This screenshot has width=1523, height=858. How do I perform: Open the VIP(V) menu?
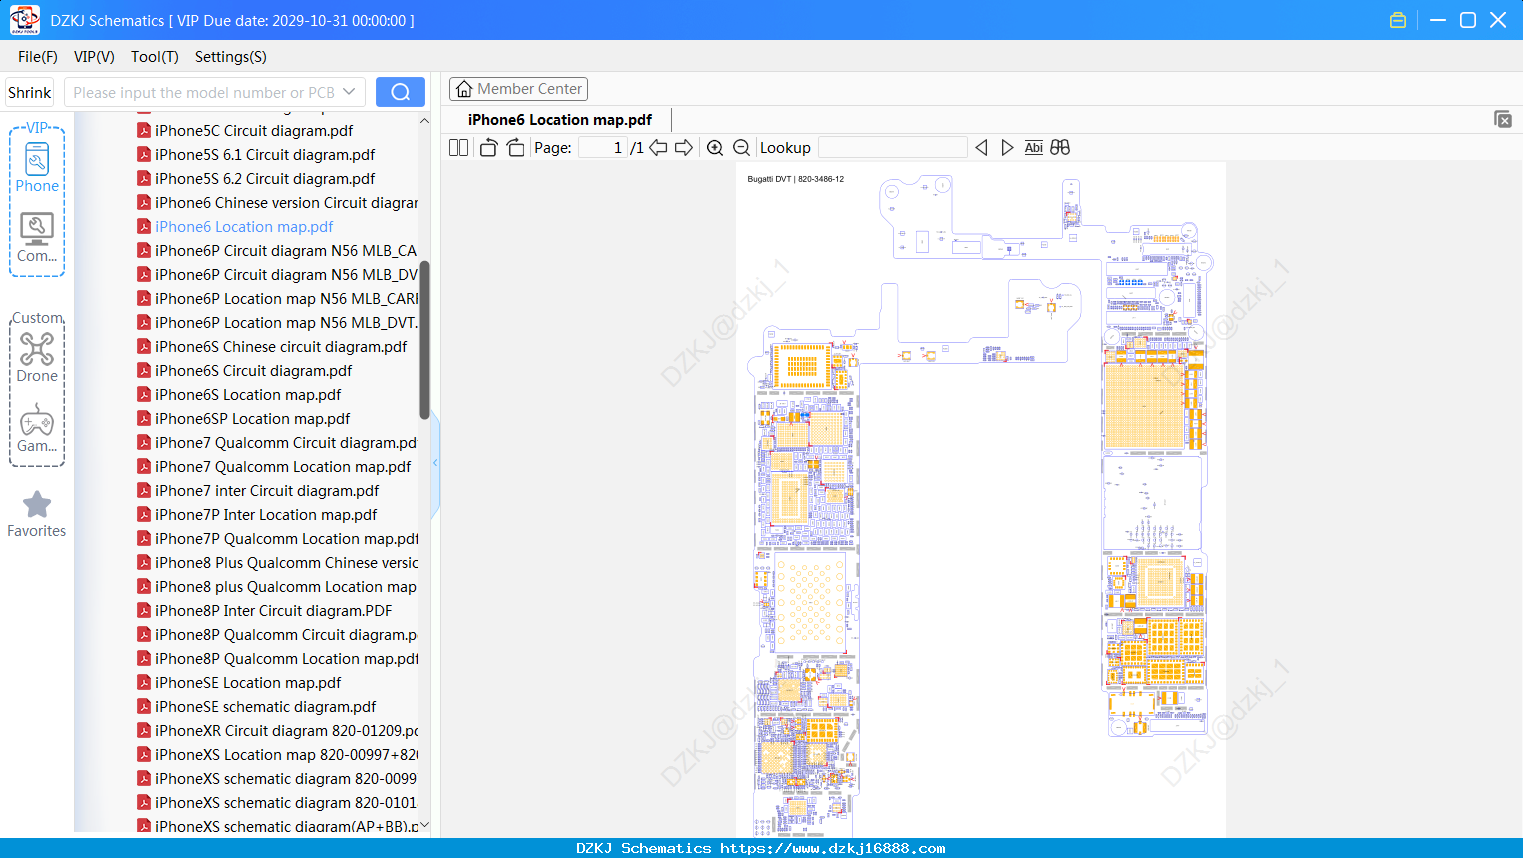[x=94, y=57]
